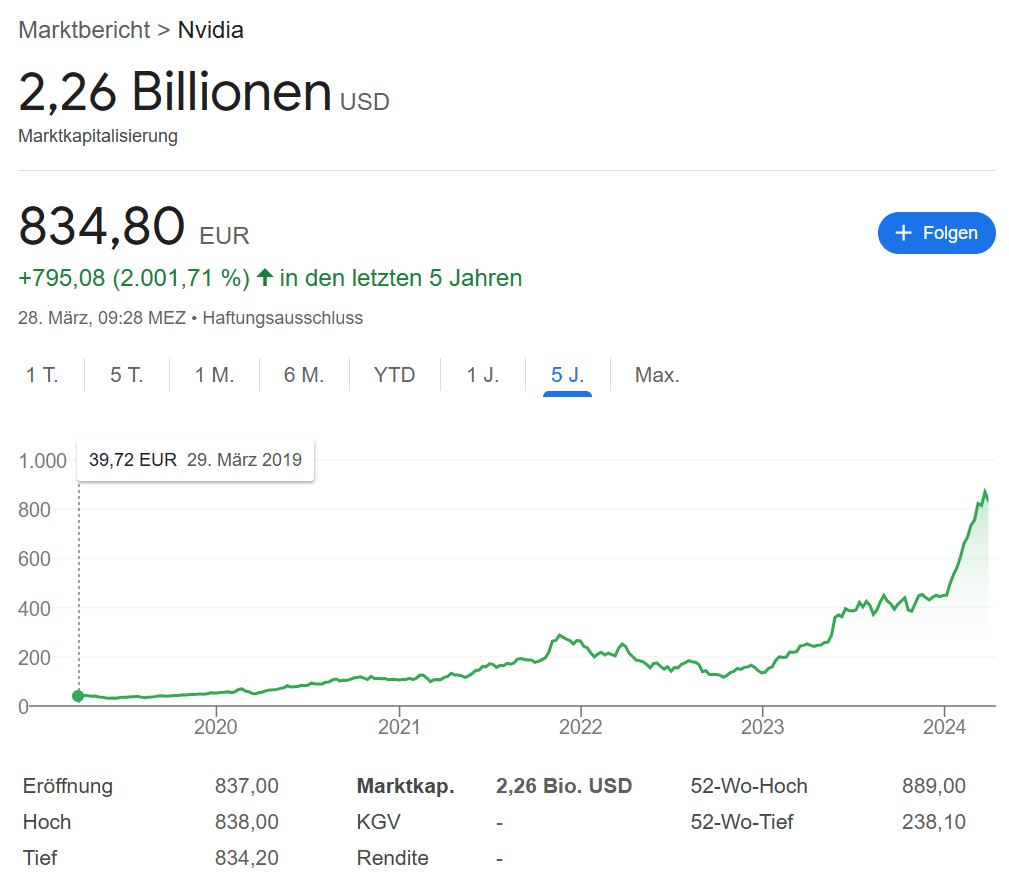
Task: Click the 2022 label on chart axis
Action: click(582, 727)
